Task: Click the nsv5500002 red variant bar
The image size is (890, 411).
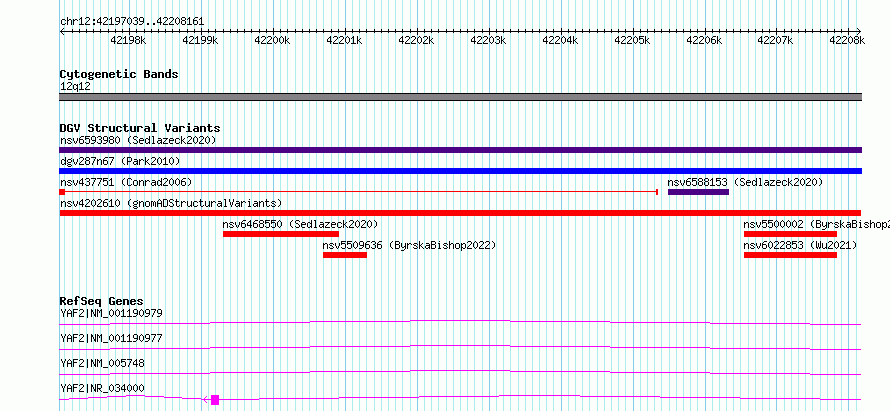Action: point(790,234)
